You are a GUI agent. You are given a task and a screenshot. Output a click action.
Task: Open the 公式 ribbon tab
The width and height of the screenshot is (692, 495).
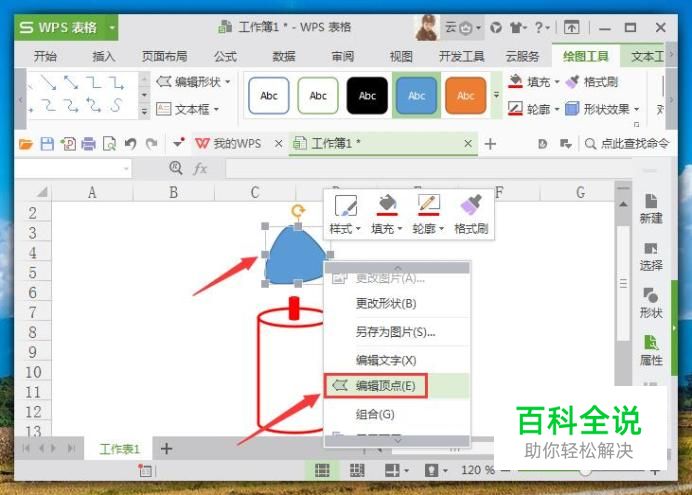click(x=226, y=56)
